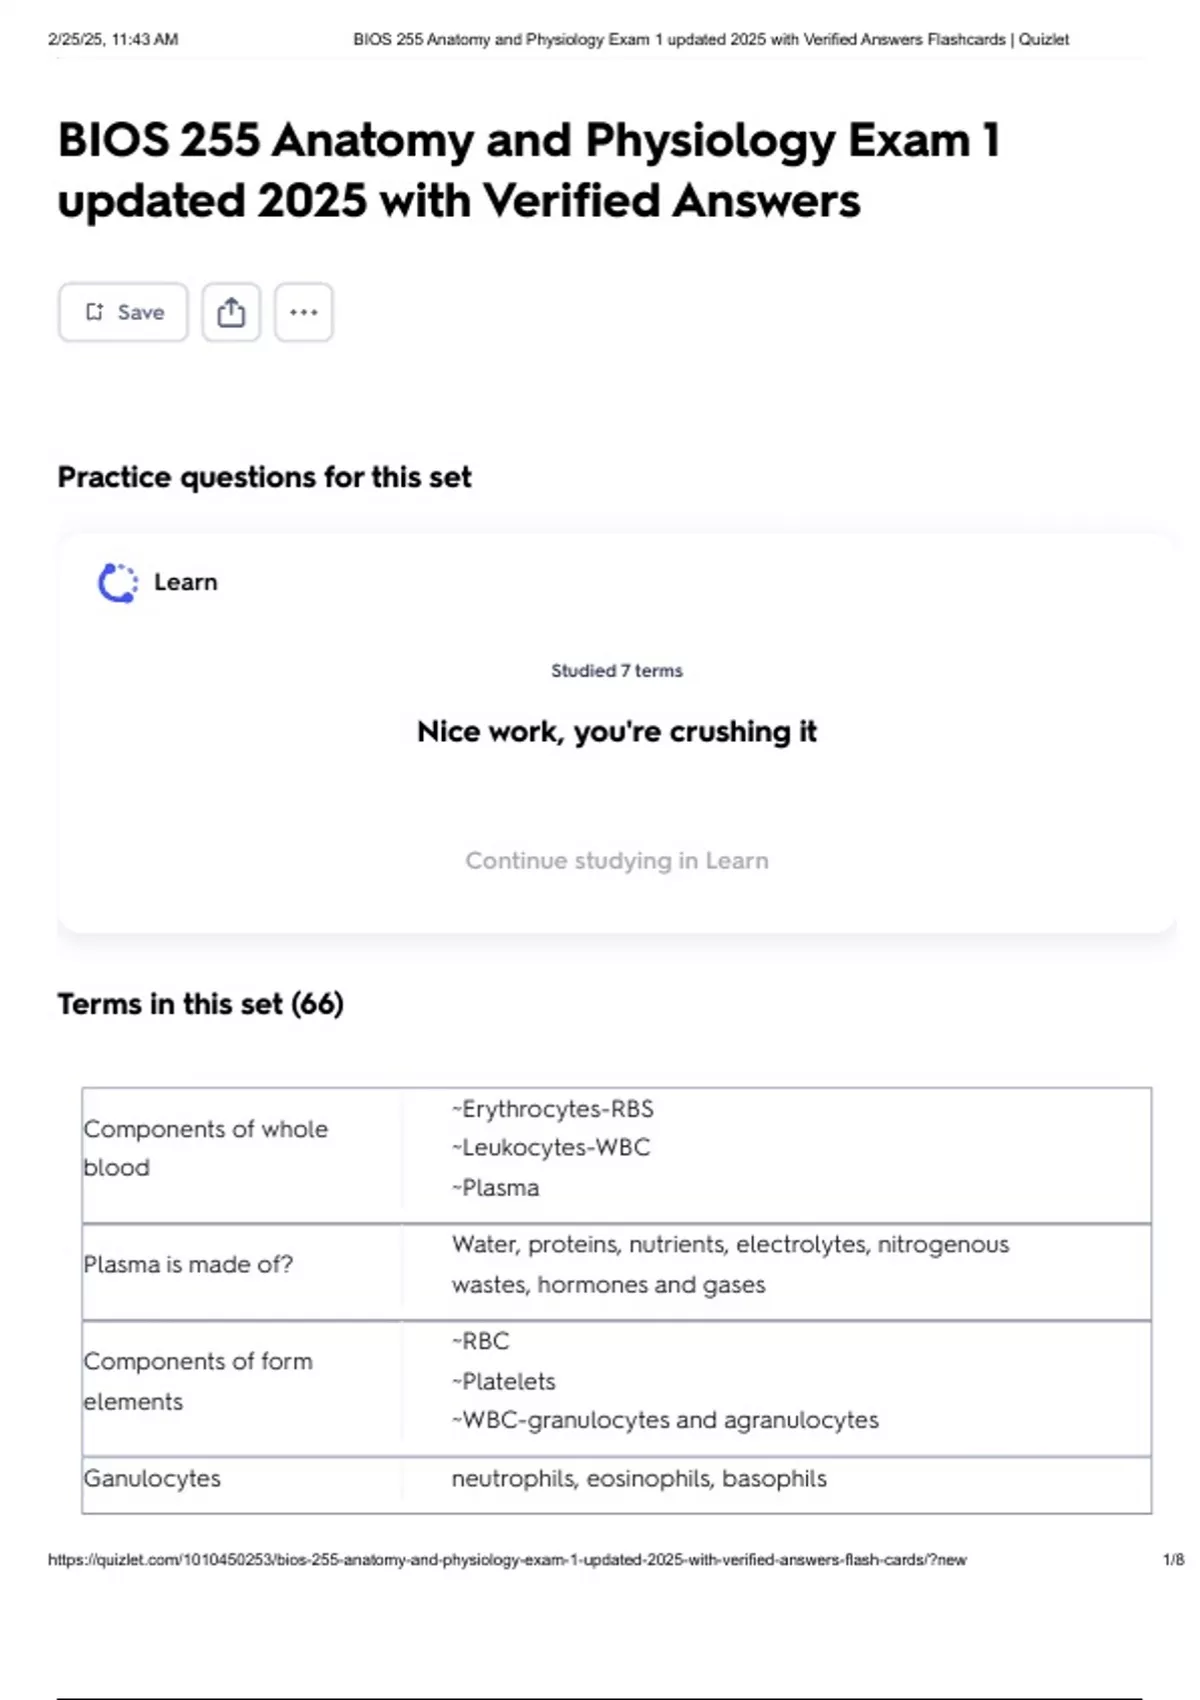Click Continue studying in Learn
The image size is (1200, 1700).
point(617,861)
